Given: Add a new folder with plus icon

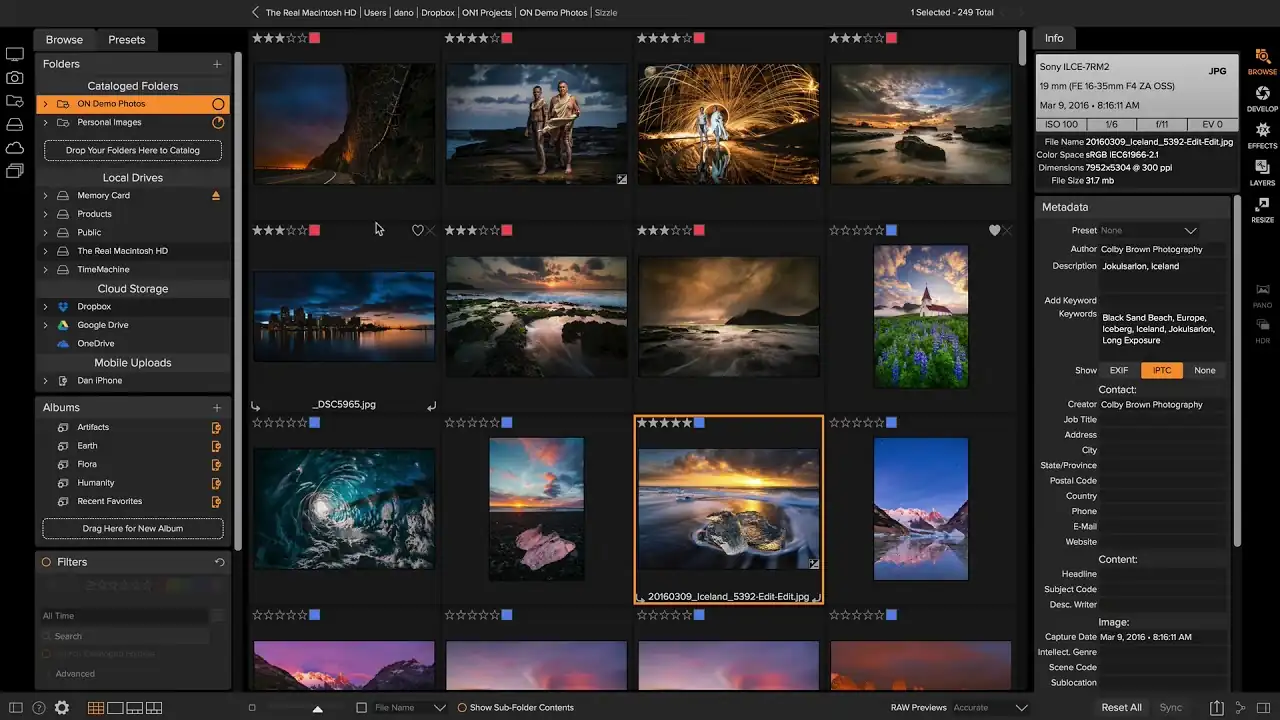Looking at the screenshot, I should tap(217, 64).
